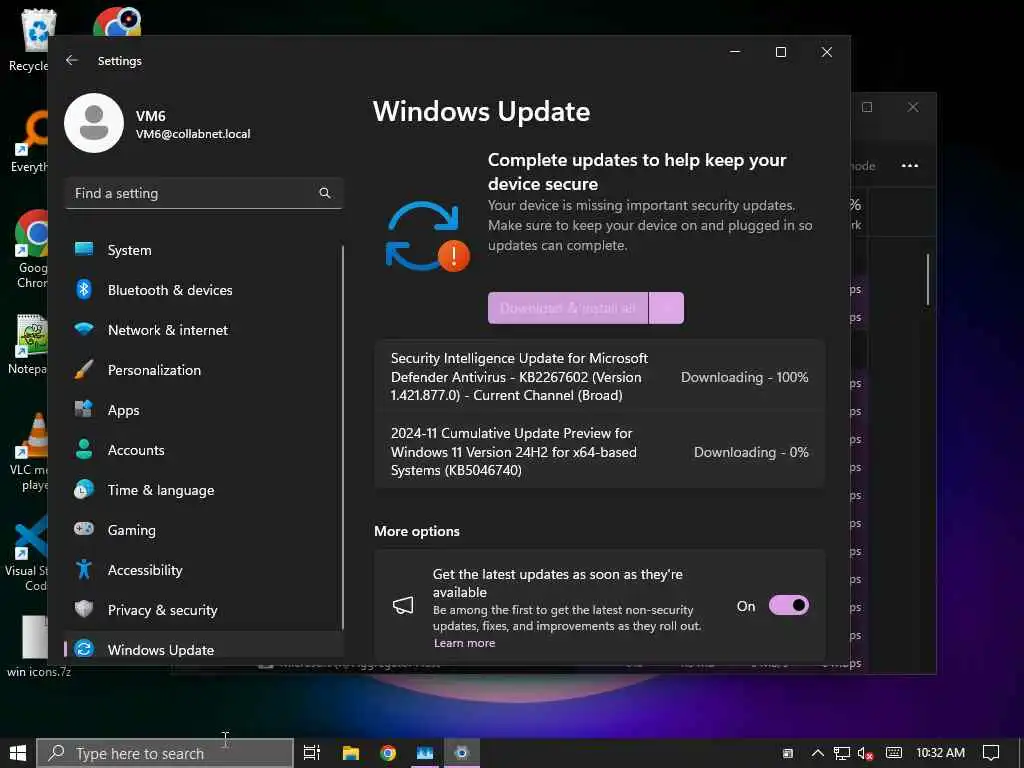Open System settings
This screenshot has height=768, width=1024.
(204, 250)
